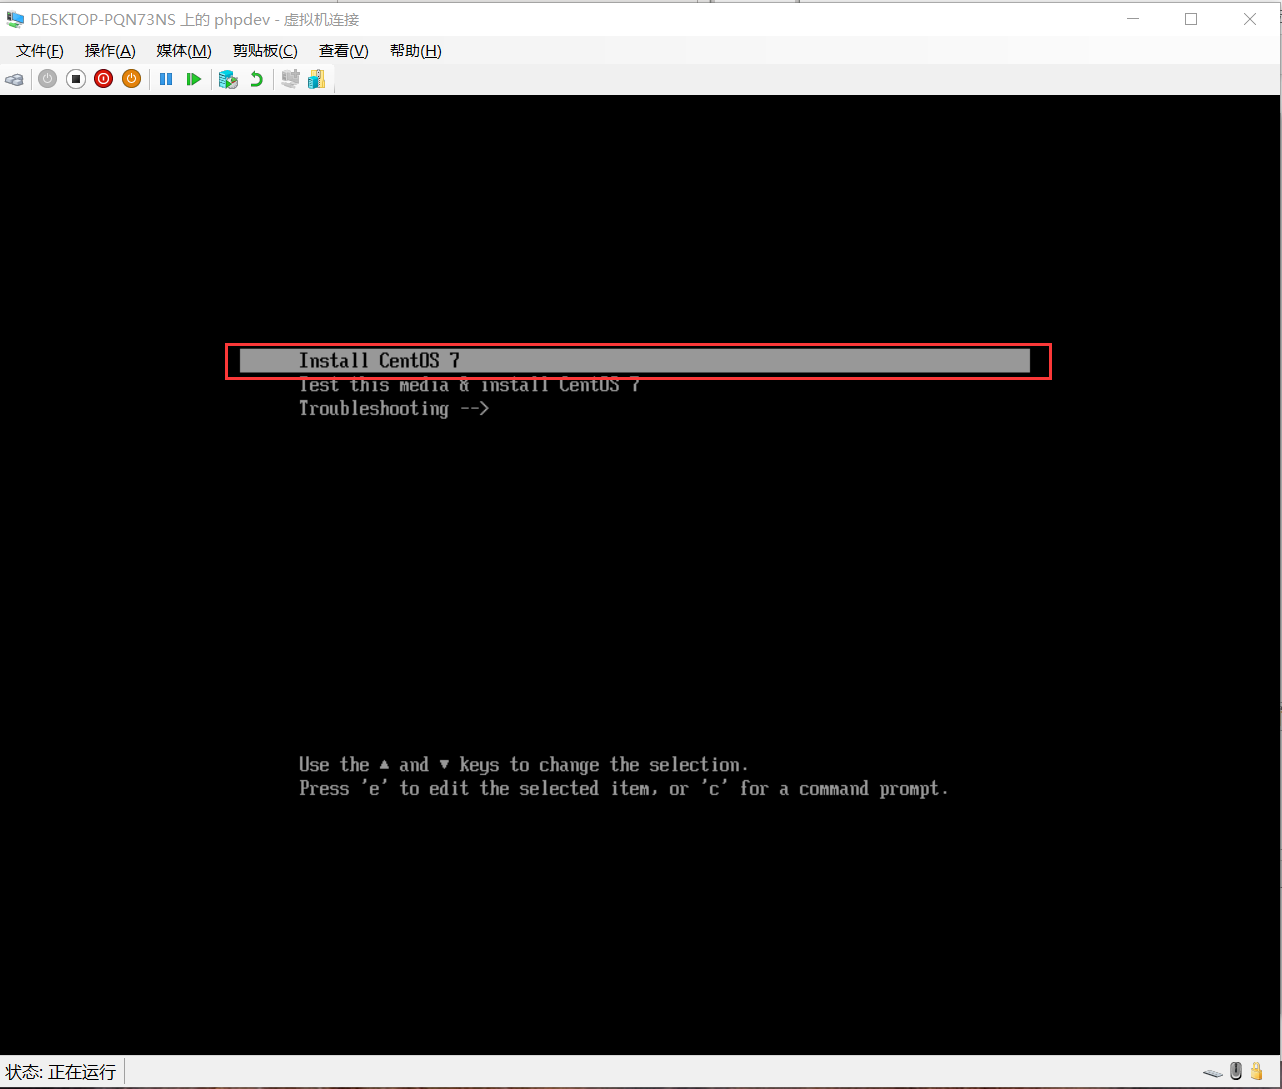Click the VM connection icon in title bar
This screenshot has height=1089, width=1282.
click(15, 19)
